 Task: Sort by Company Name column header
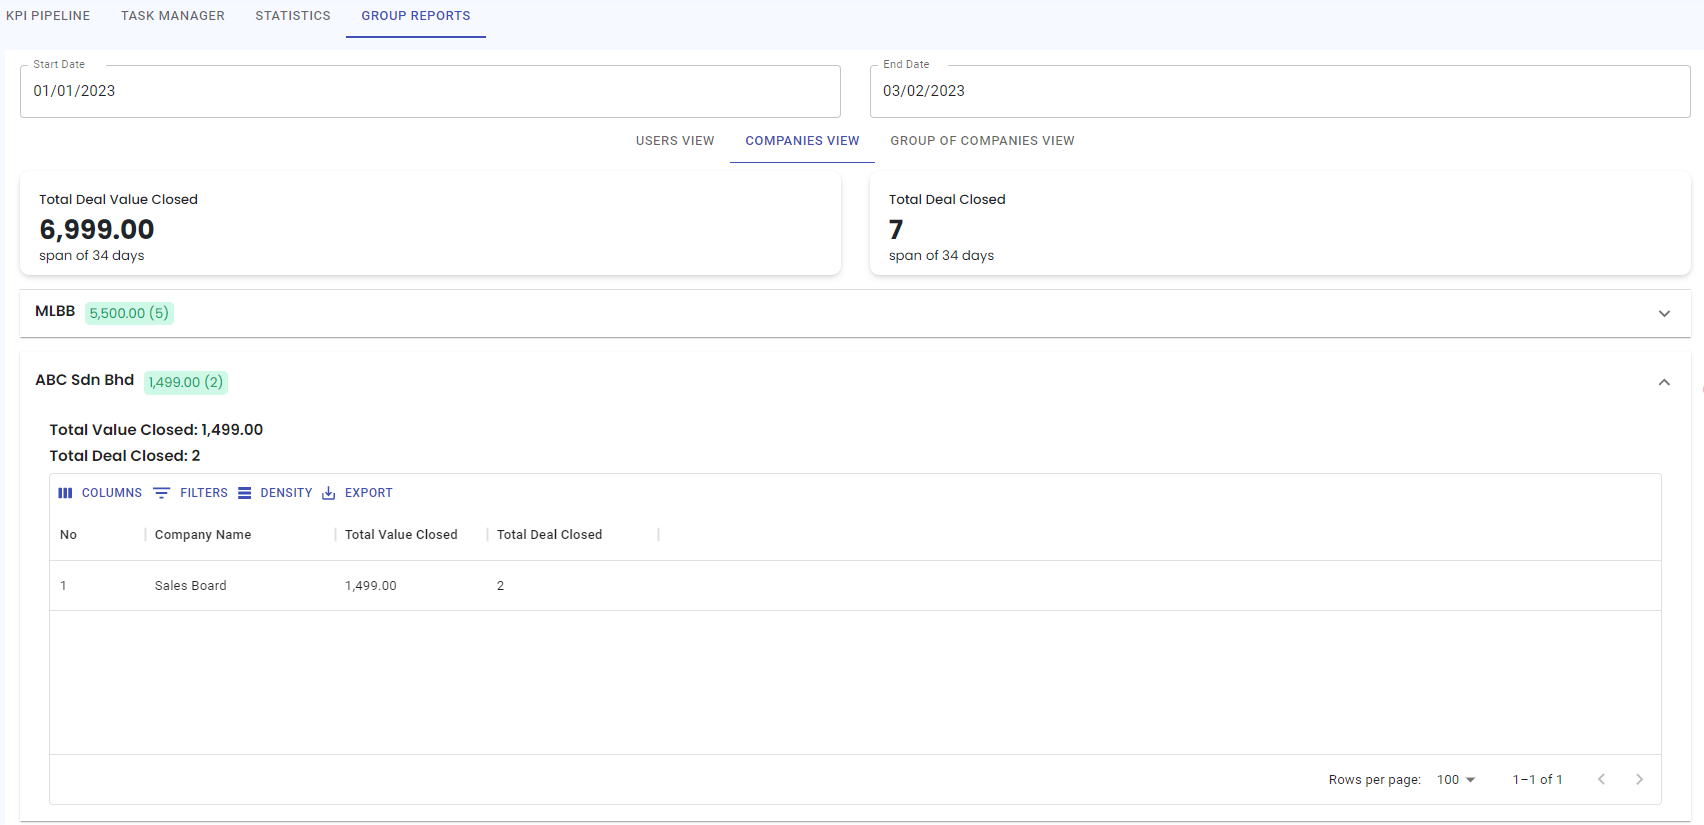[x=203, y=535]
